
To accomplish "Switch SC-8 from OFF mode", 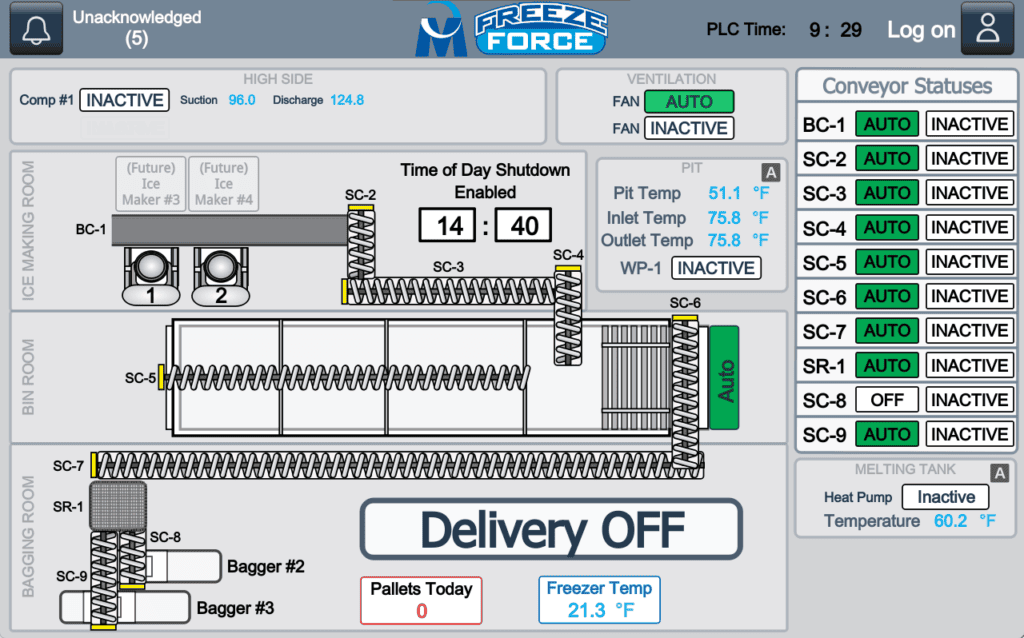I will (887, 400).
